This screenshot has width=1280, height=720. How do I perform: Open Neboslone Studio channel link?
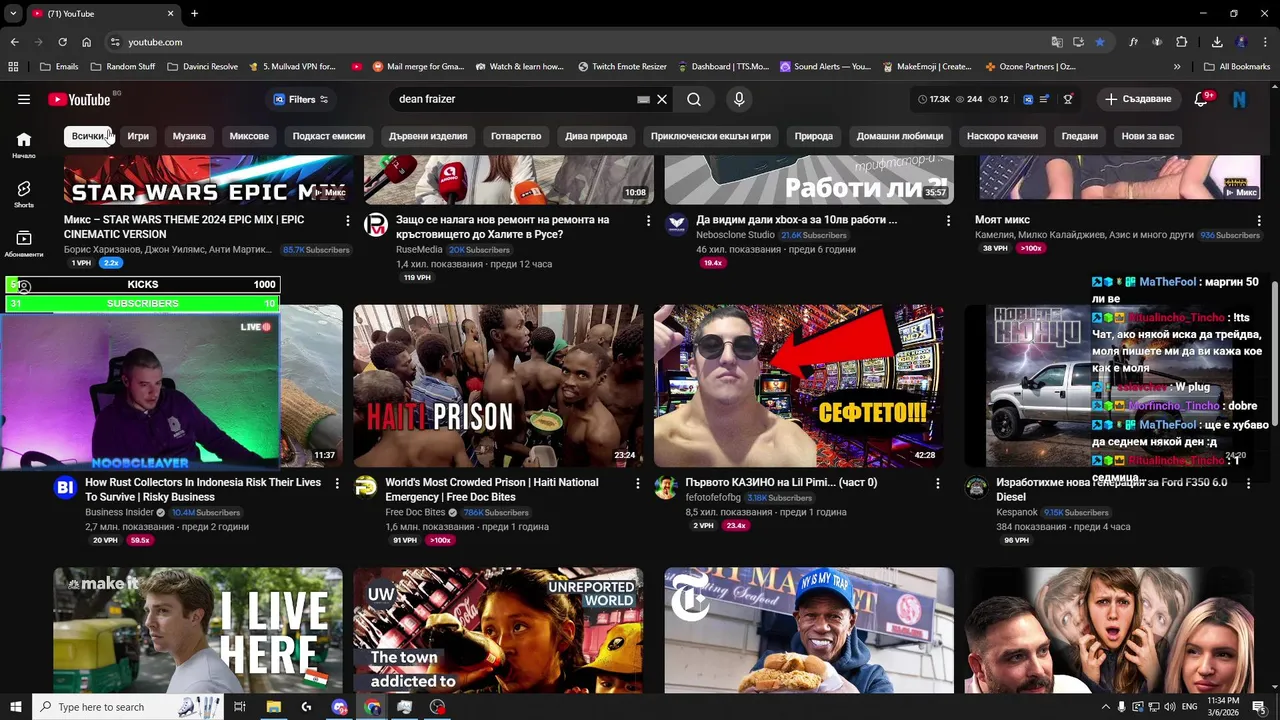tap(735, 235)
